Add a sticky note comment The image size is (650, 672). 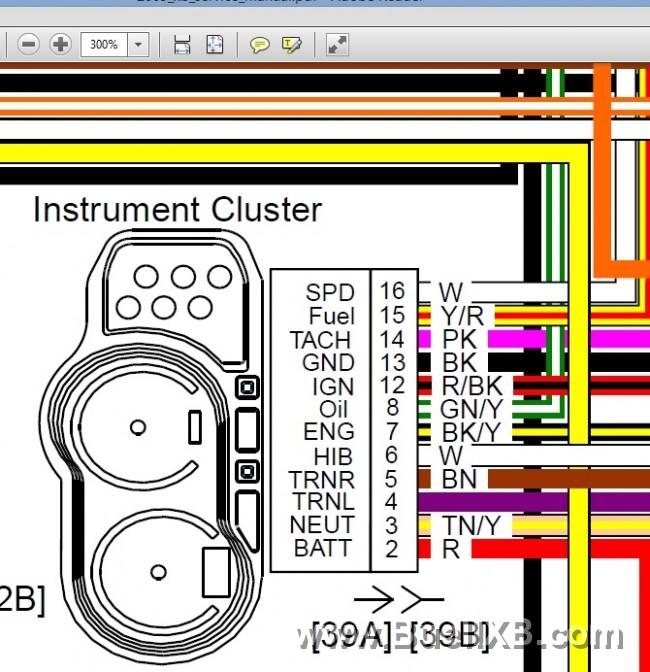tap(260, 45)
